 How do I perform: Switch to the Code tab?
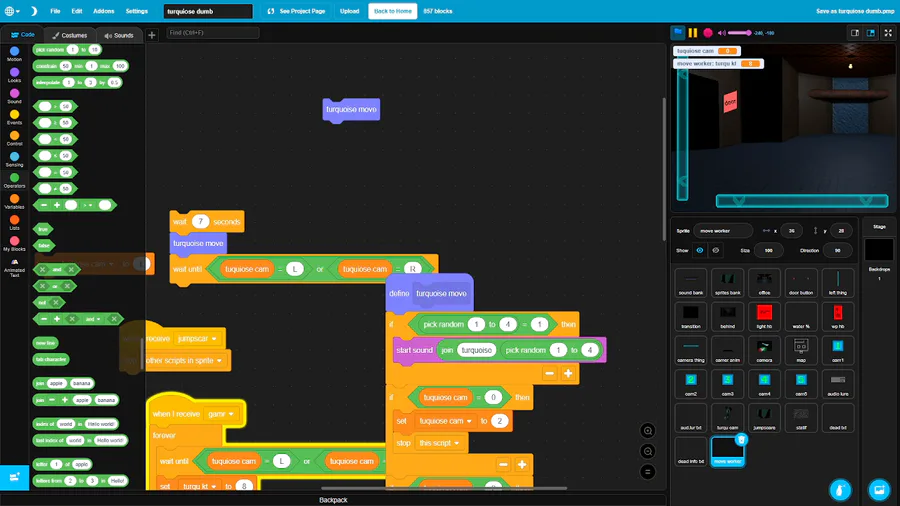point(23,34)
